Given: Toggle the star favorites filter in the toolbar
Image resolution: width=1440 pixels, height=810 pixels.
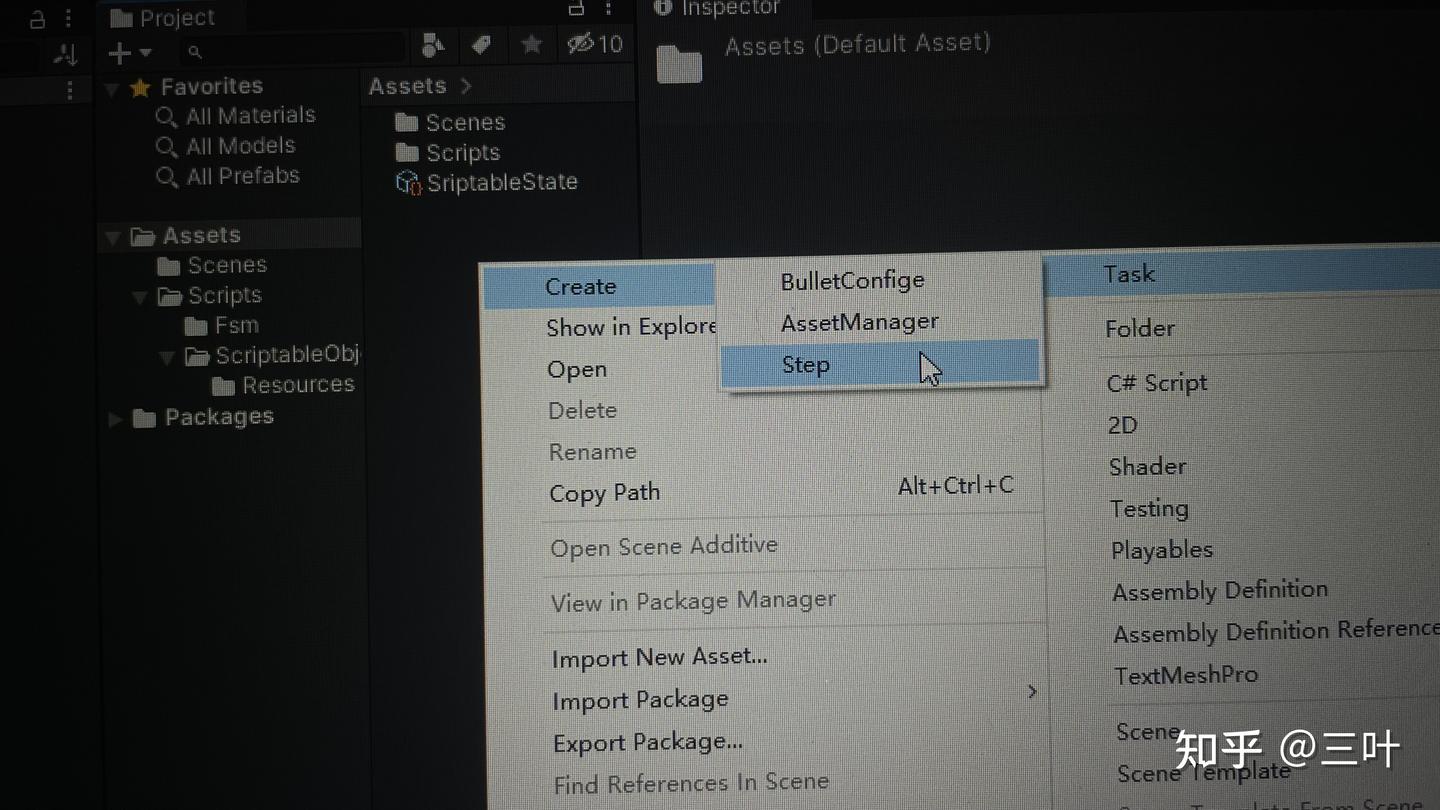Looking at the screenshot, I should 531,44.
